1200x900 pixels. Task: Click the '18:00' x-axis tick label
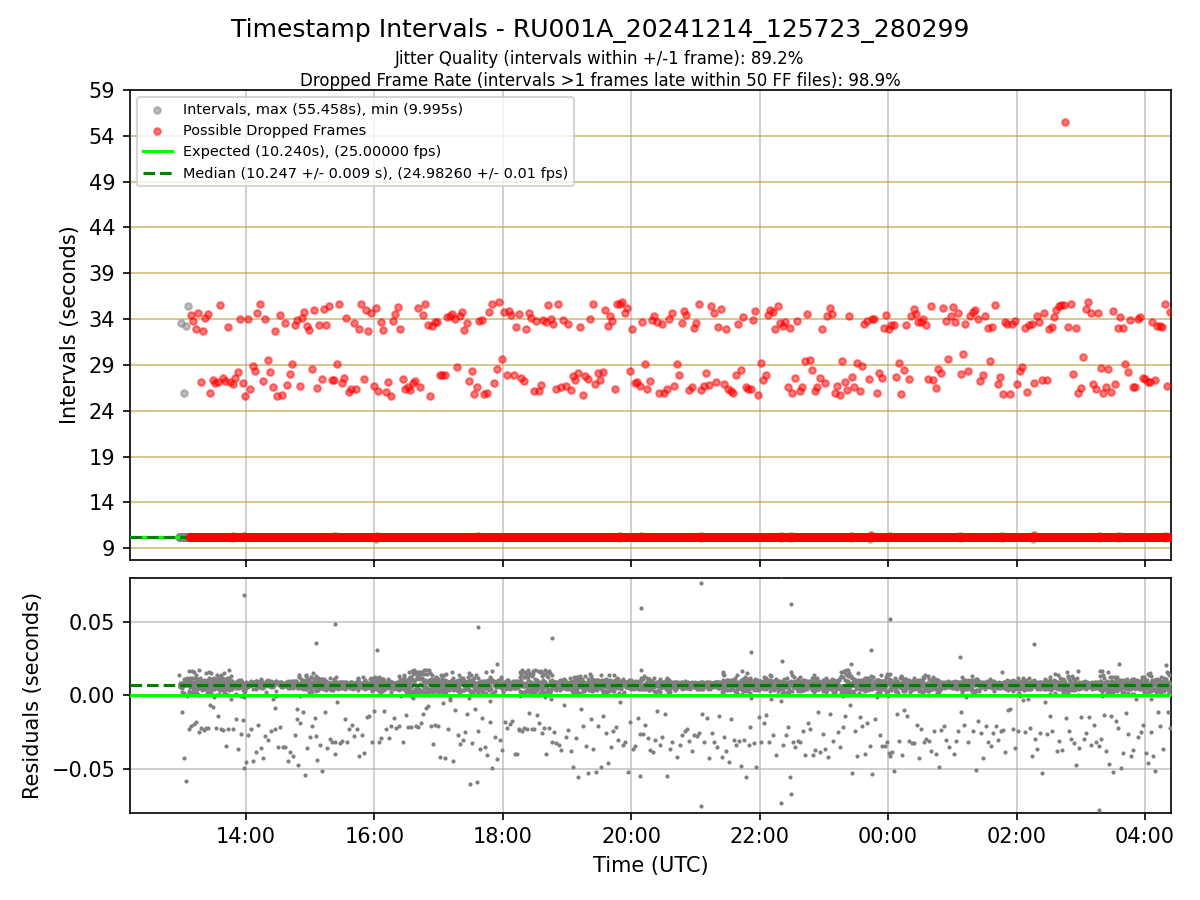pyautogui.click(x=503, y=834)
